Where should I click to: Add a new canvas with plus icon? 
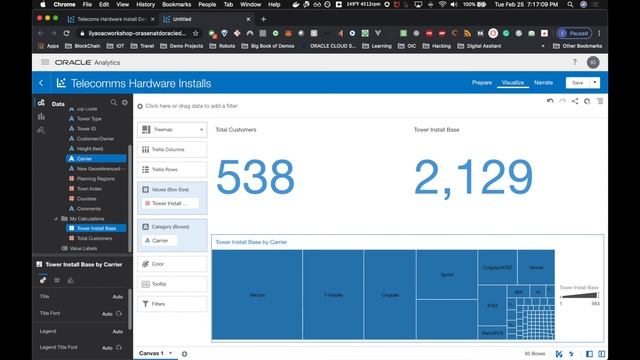(184, 354)
